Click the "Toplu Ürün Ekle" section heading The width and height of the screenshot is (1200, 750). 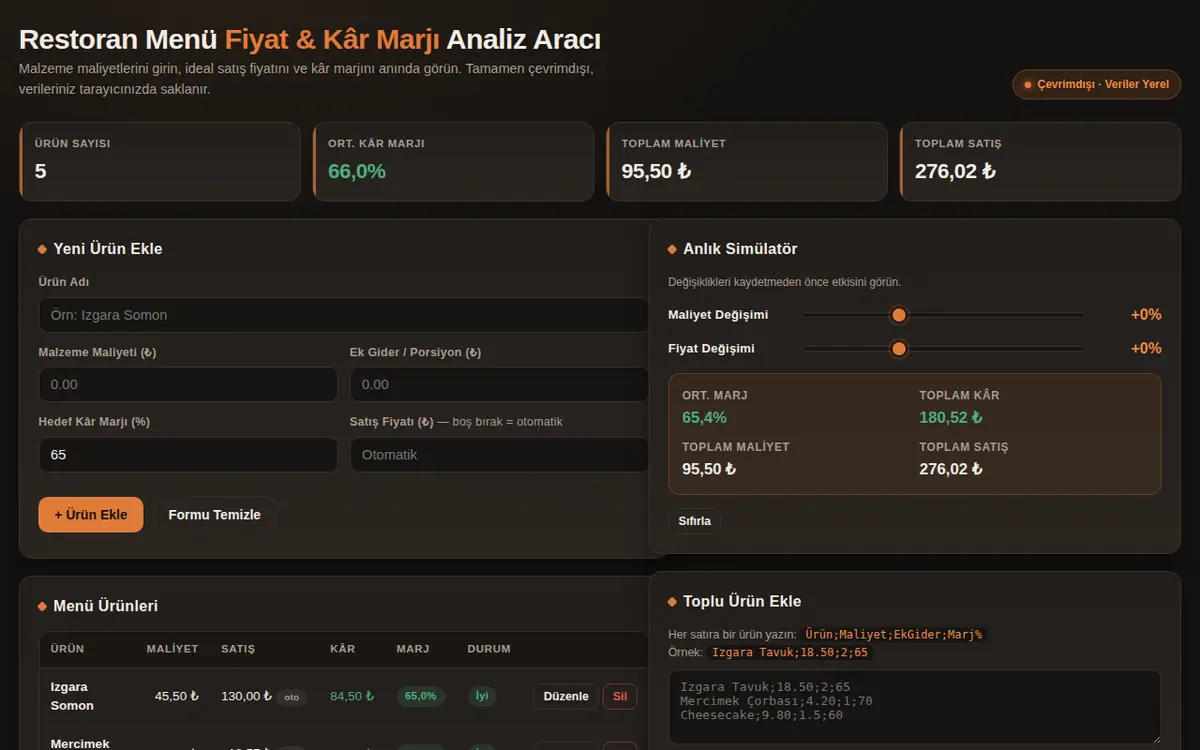point(742,601)
